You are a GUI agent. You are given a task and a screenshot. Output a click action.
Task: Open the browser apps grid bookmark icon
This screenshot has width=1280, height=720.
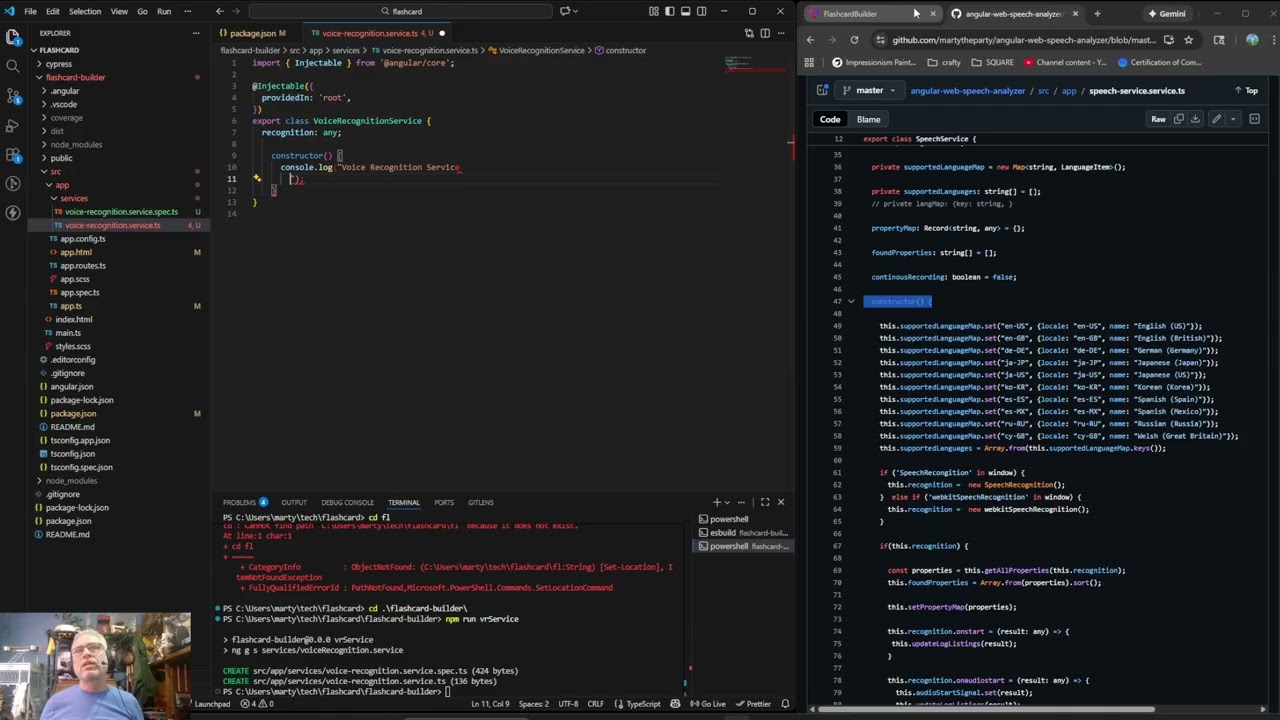tap(809, 62)
